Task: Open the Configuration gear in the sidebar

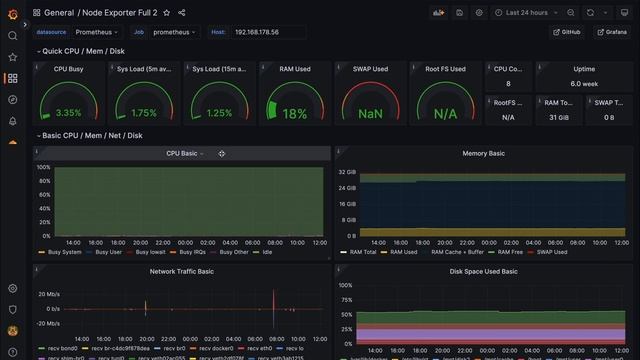Action: (x=13, y=288)
